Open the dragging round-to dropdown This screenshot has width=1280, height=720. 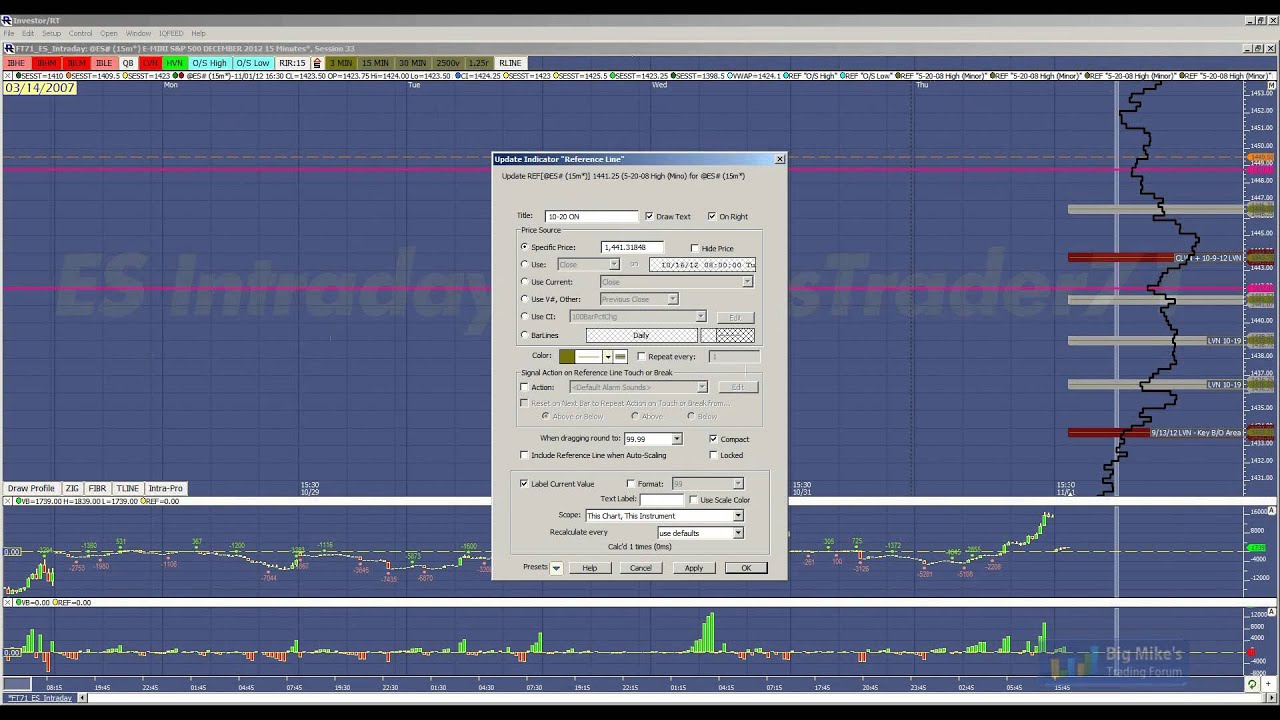tap(677, 439)
